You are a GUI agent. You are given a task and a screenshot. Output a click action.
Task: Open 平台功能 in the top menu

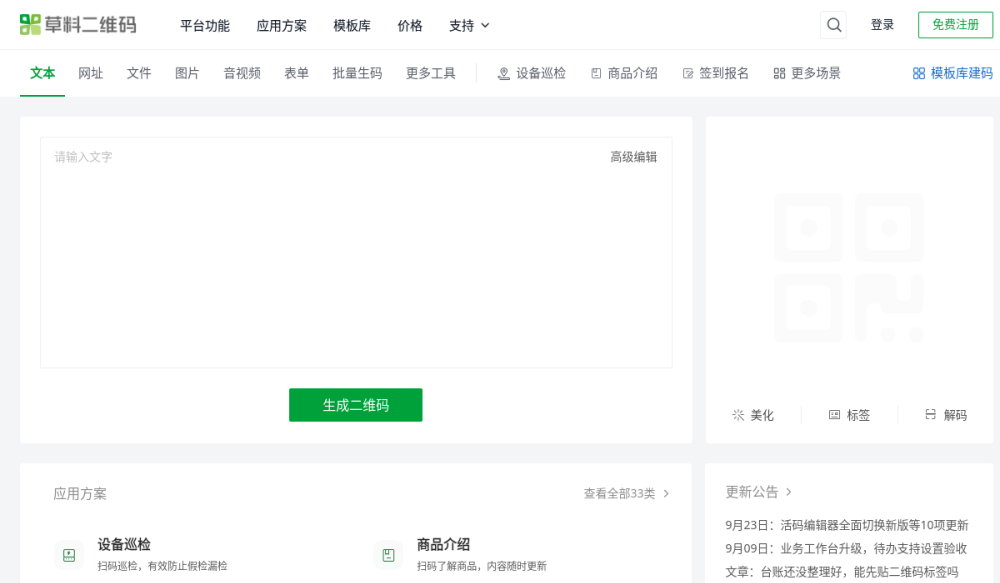click(205, 26)
